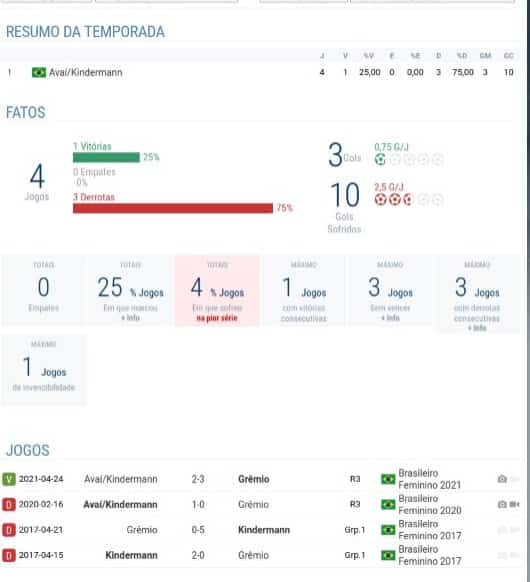Click the red 75% defeats bar
530x582 pixels.
coord(173,208)
